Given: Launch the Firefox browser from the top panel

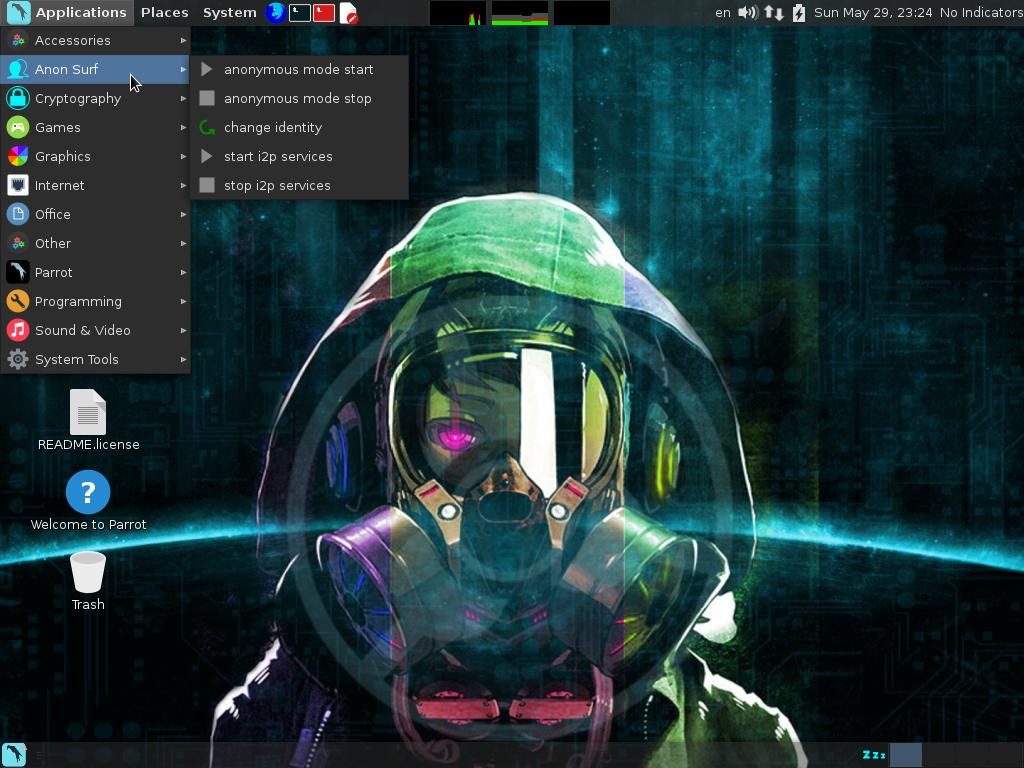Looking at the screenshot, I should click(276, 12).
